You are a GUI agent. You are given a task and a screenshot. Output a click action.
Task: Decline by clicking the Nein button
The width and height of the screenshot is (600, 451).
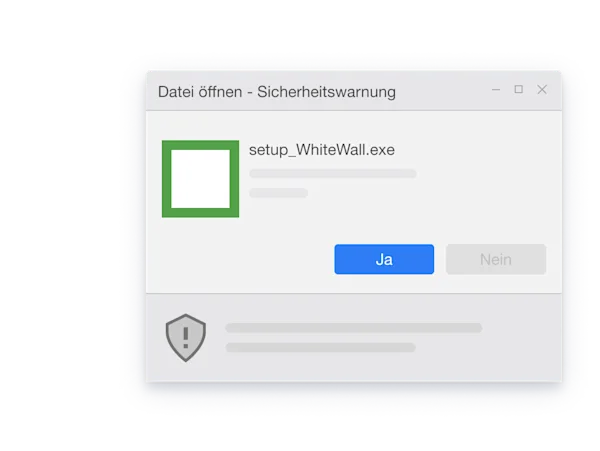(496, 259)
